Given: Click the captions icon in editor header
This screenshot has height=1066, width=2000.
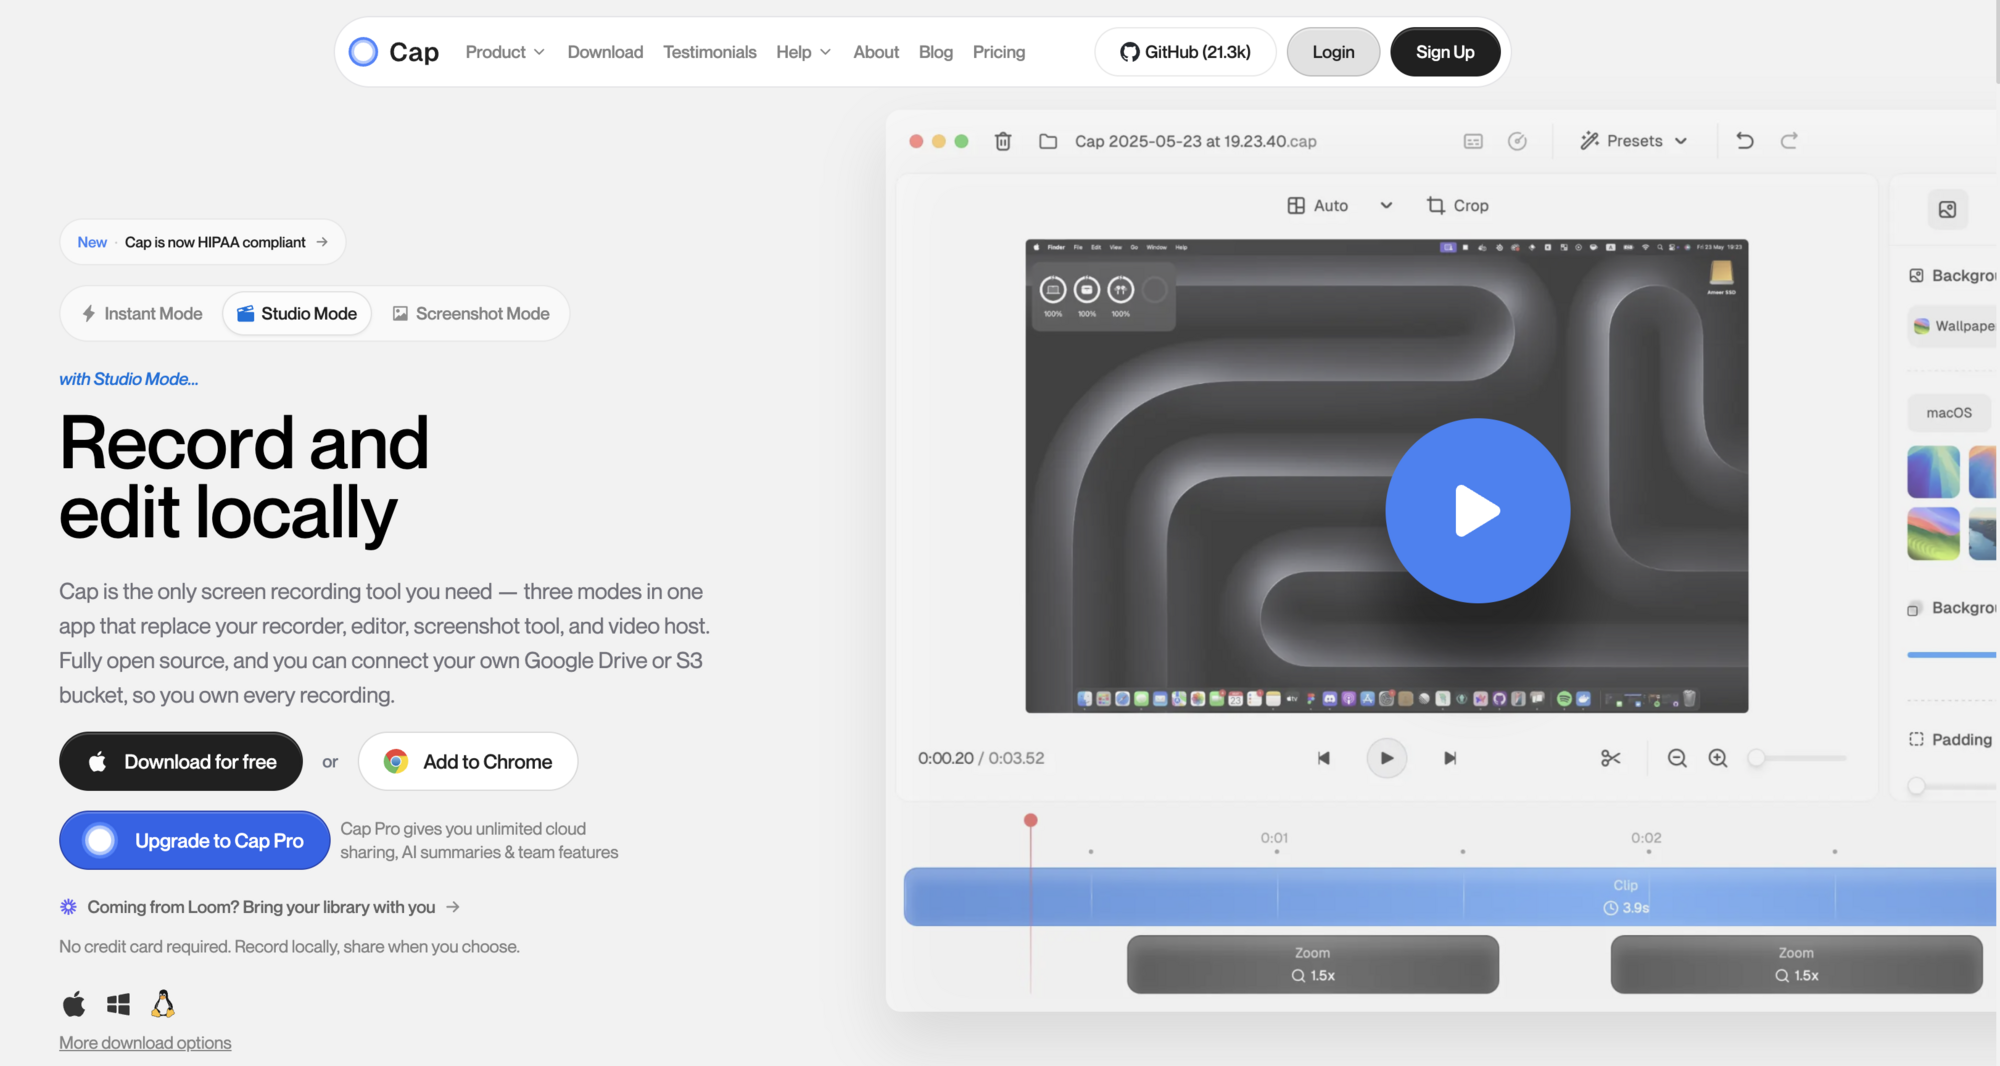Looking at the screenshot, I should click(x=1473, y=141).
